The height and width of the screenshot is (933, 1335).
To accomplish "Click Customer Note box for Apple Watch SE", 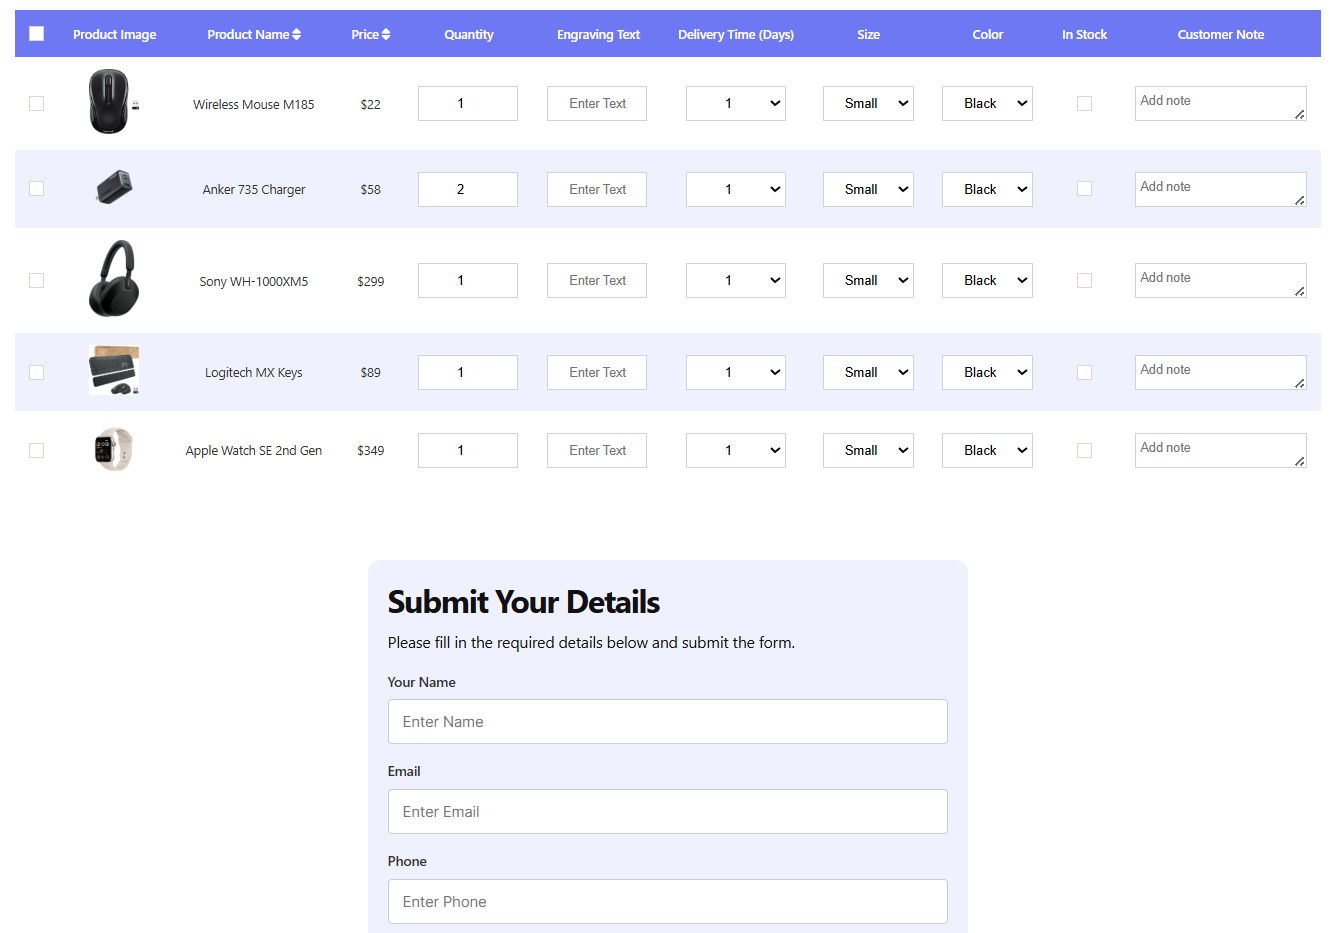I will (1220, 450).
